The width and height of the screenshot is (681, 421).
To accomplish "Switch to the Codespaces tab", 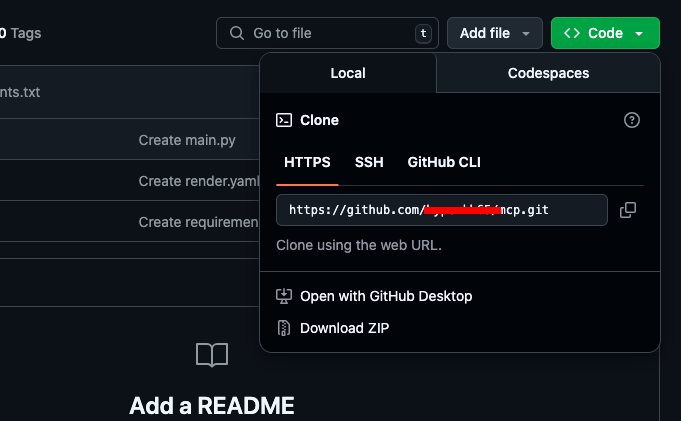I will pos(548,73).
